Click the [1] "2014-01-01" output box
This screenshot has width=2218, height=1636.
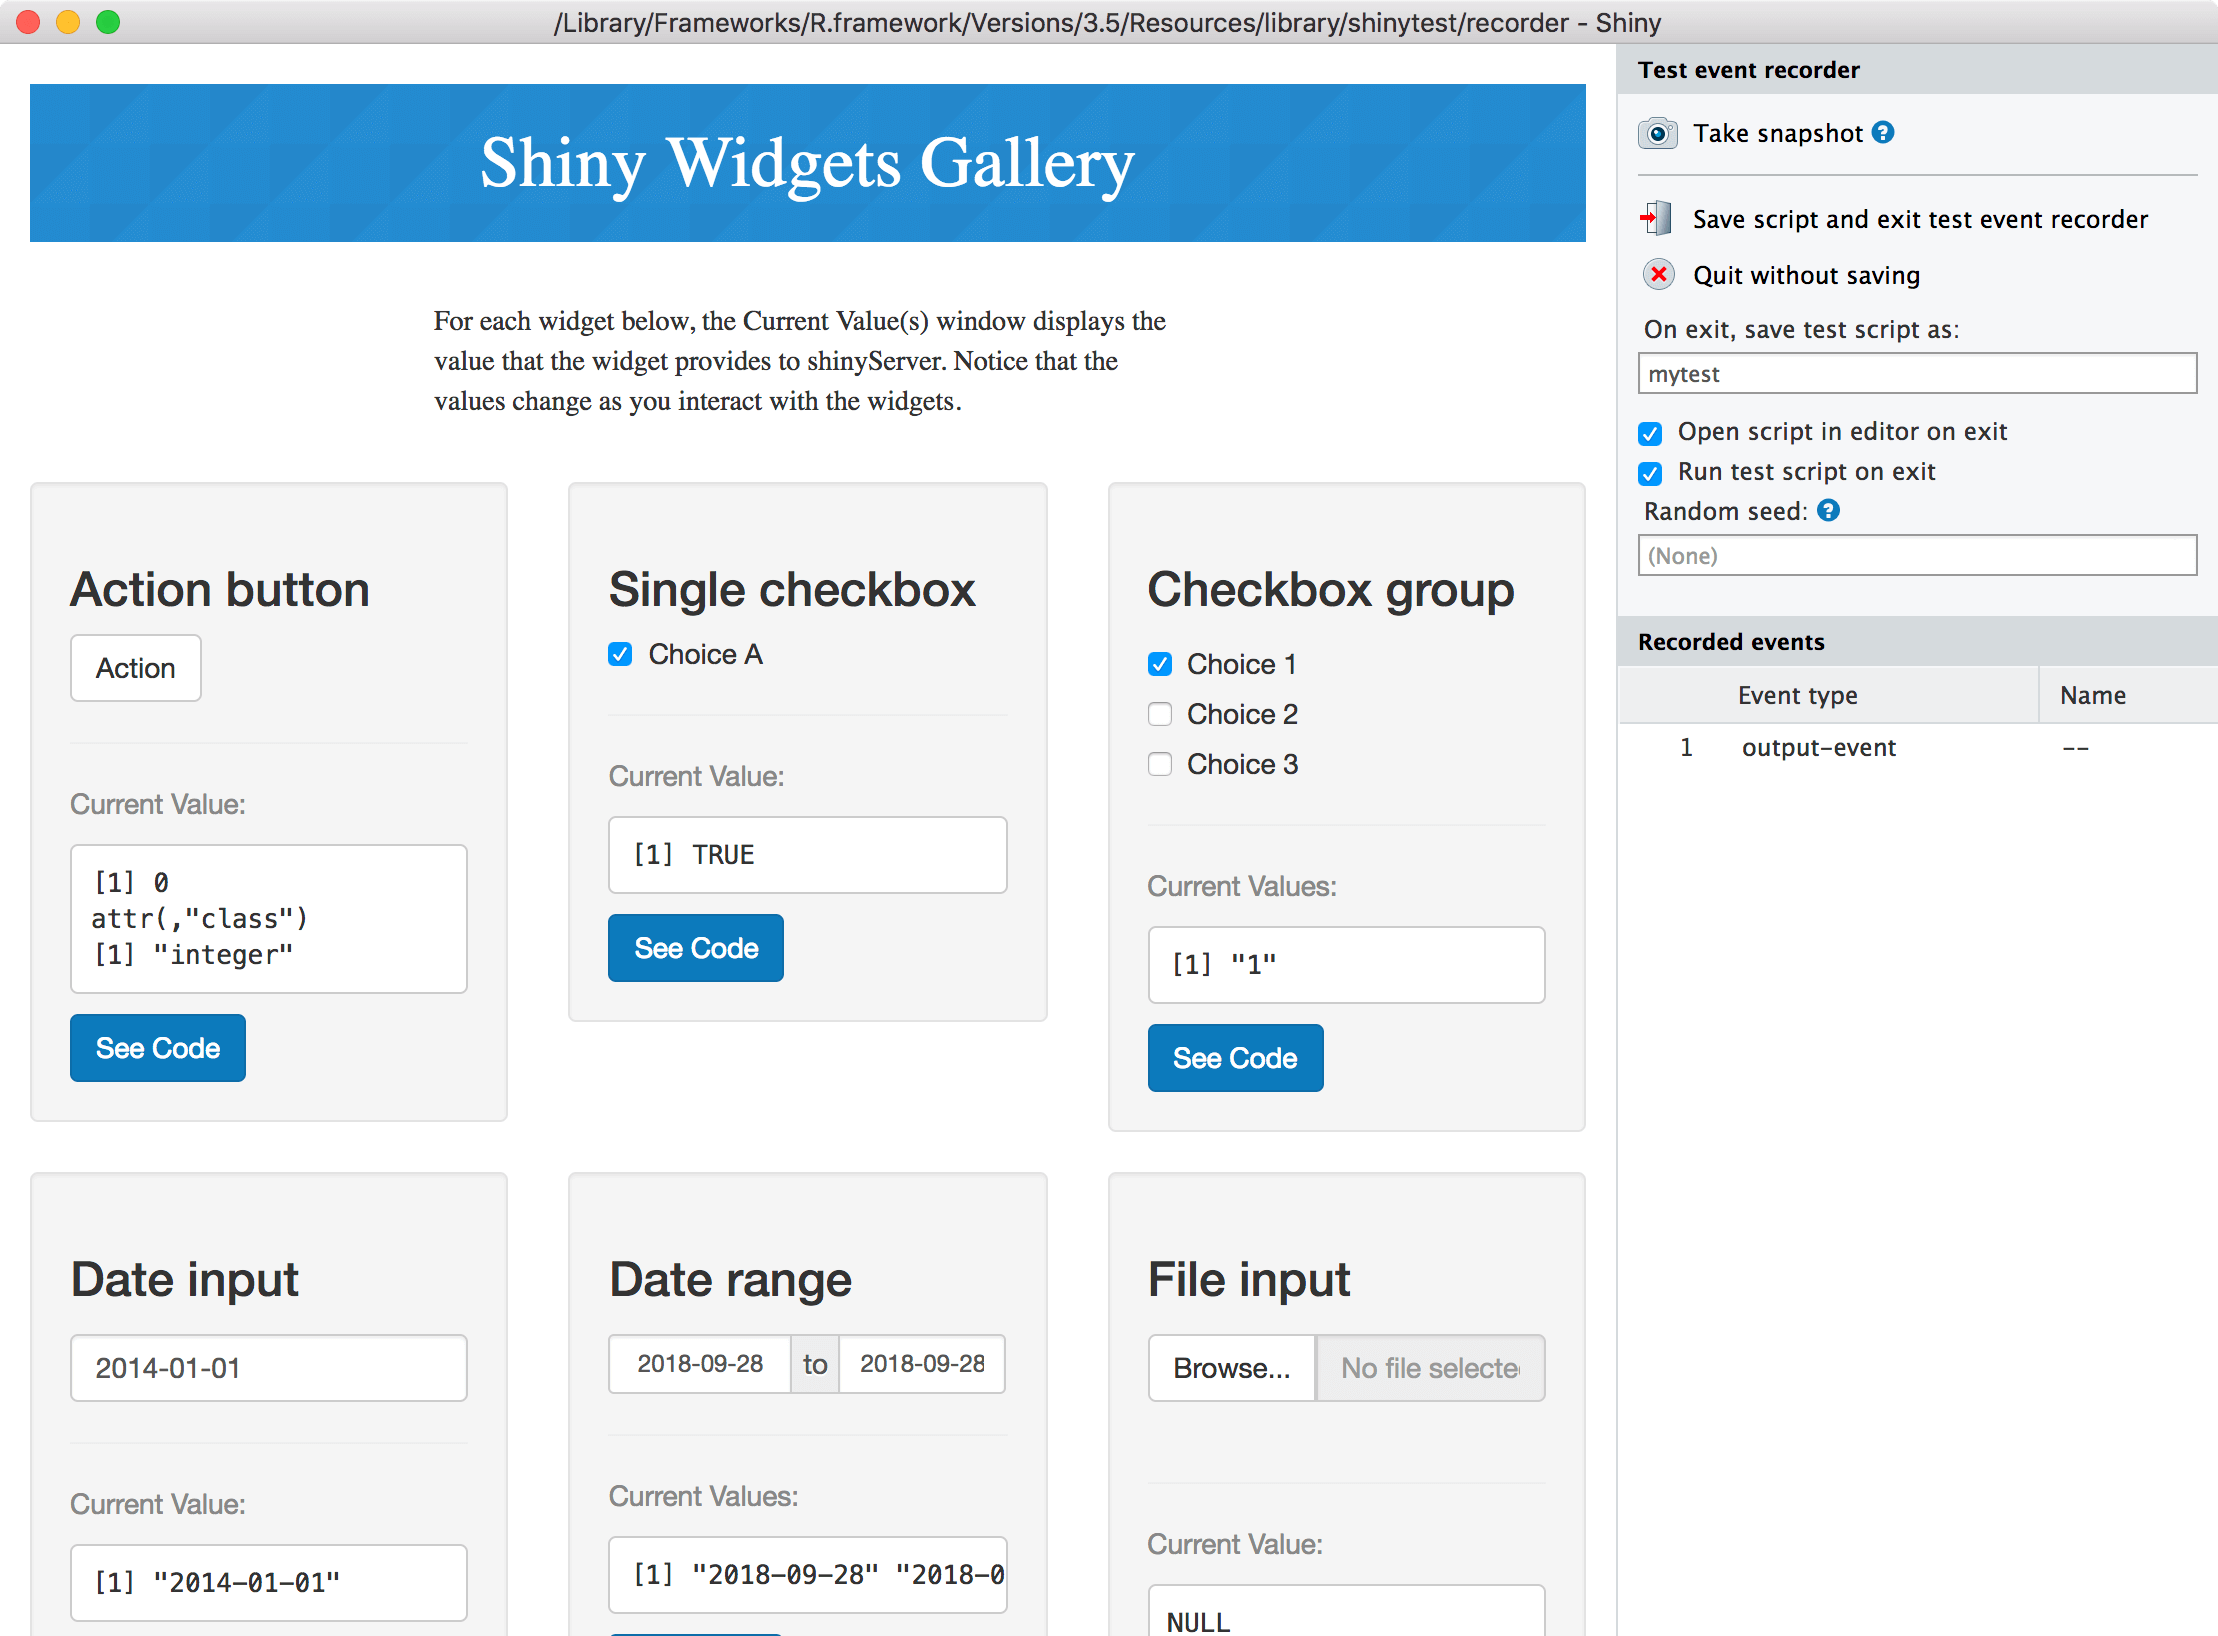(269, 1583)
